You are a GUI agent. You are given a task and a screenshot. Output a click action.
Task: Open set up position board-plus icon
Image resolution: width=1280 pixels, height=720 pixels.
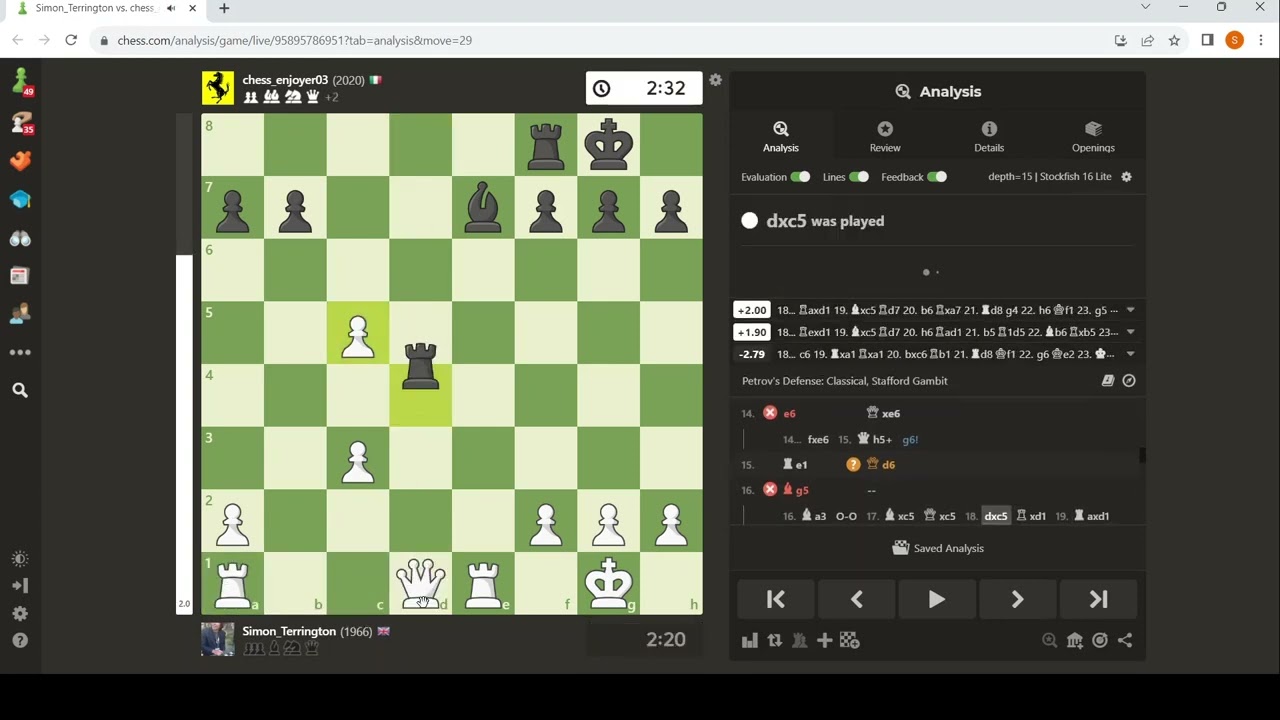849,641
